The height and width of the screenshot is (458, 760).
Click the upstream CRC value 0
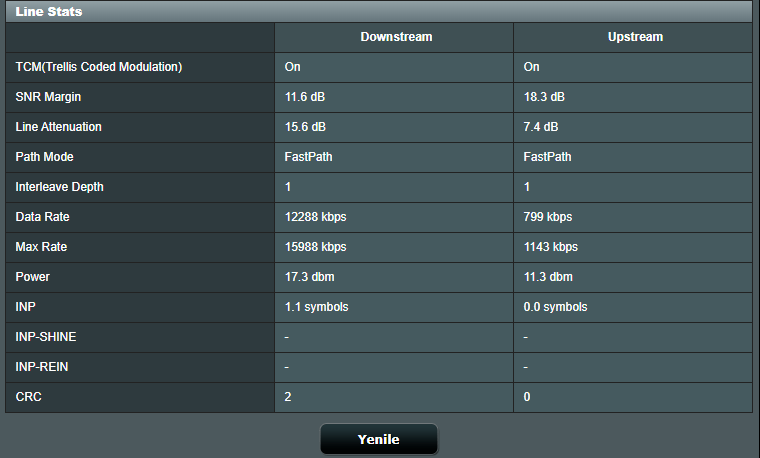tap(527, 397)
